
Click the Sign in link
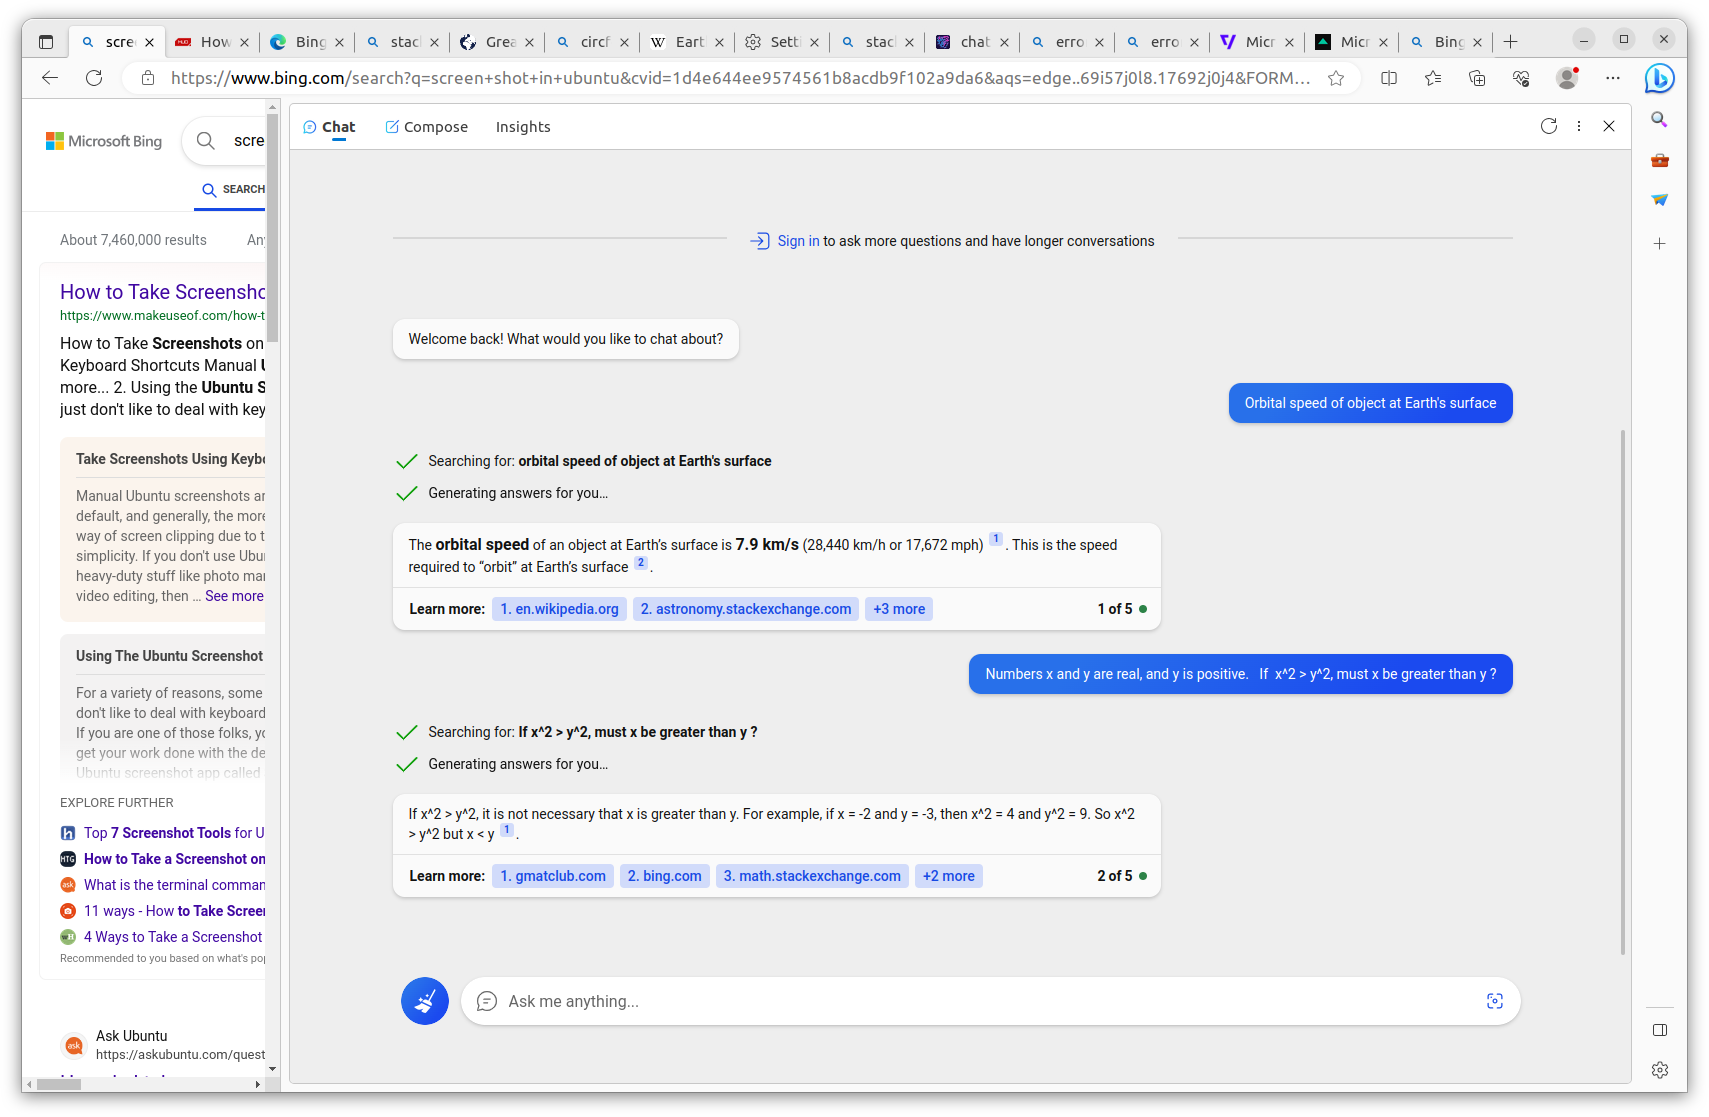pyautogui.click(x=798, y=241)
